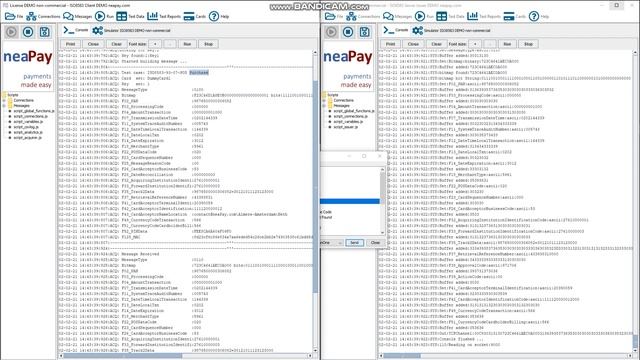Click the grayed play icon in left window sidebar
The width and height of the screenshot is (640, 360).
coord(11,31)
